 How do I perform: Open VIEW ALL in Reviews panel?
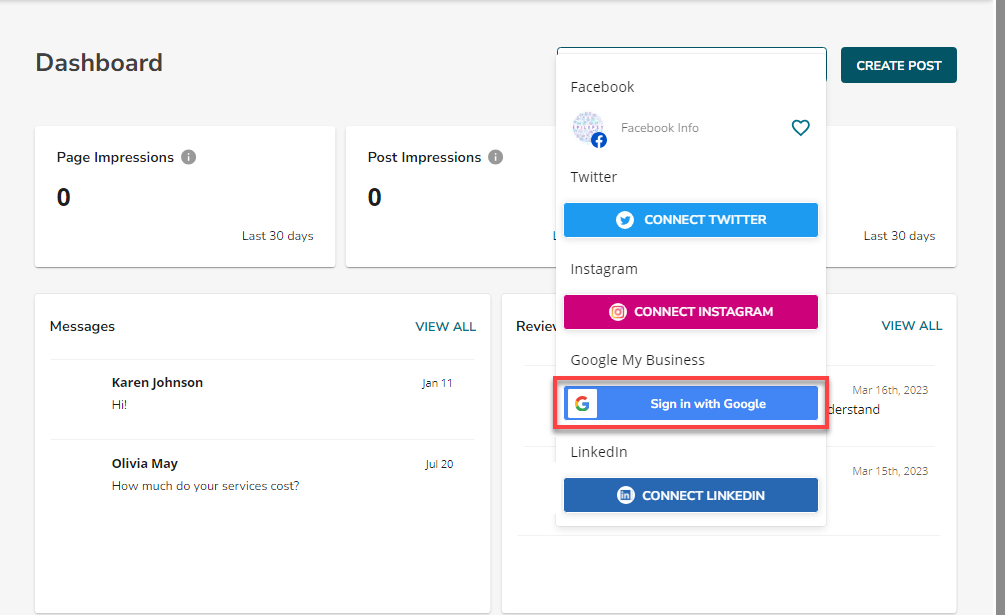coord(912,326)
